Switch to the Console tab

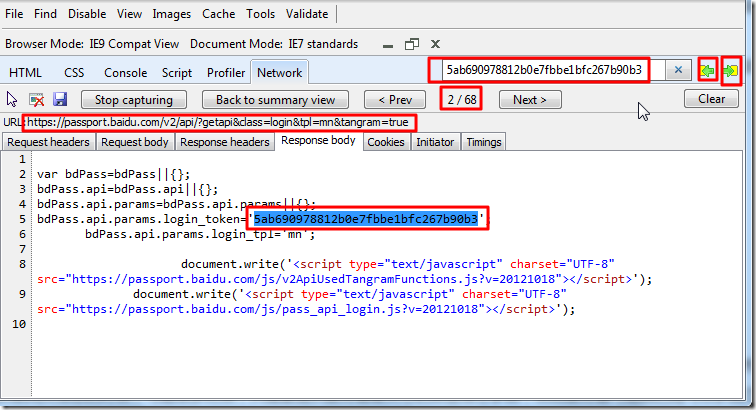point(125,73)
